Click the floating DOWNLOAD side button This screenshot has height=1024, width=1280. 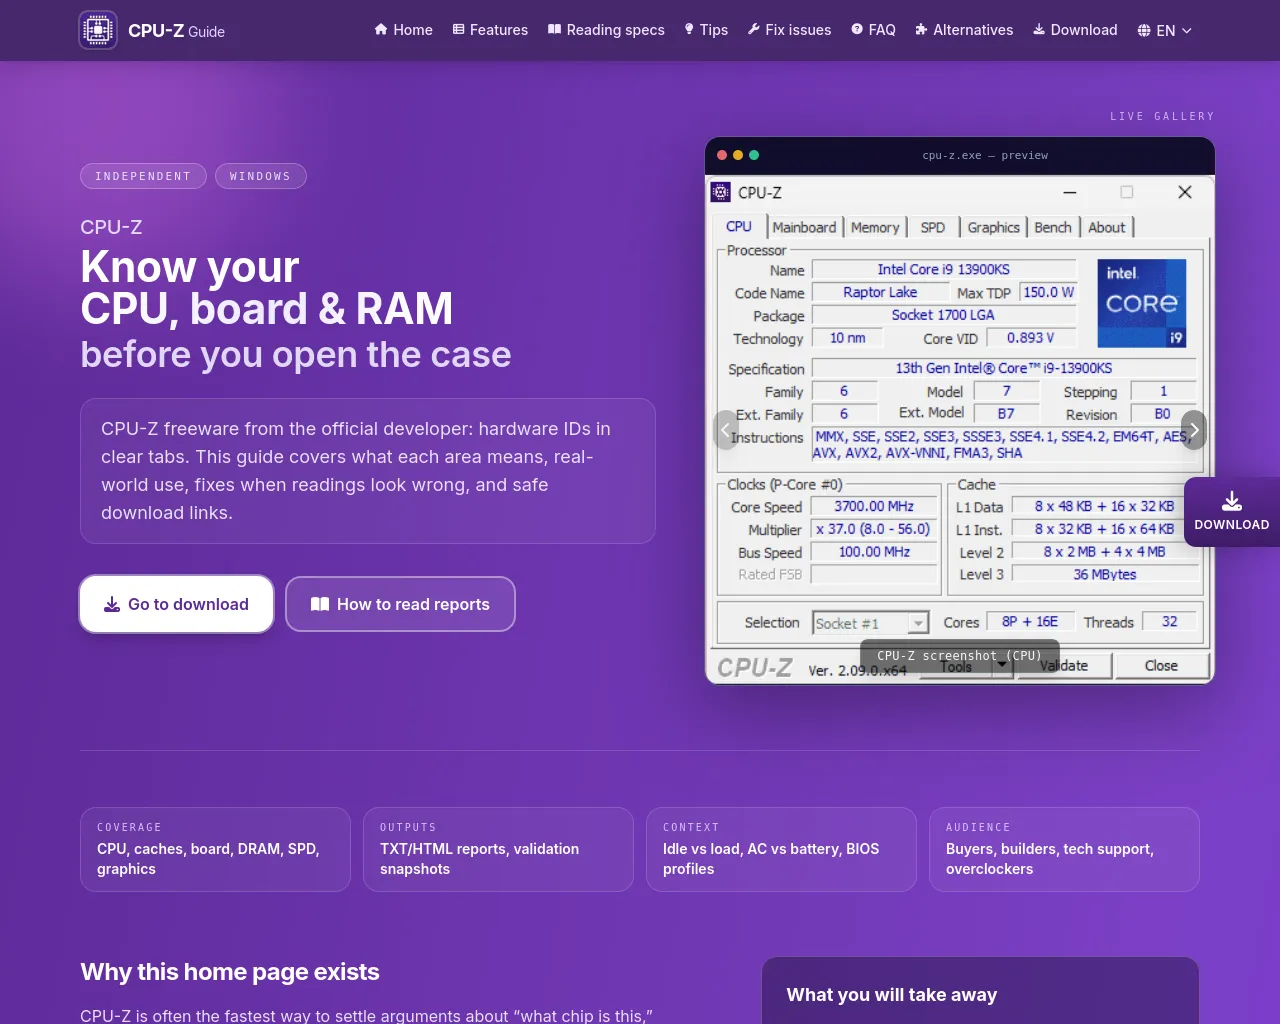(x=1232, y=512)
